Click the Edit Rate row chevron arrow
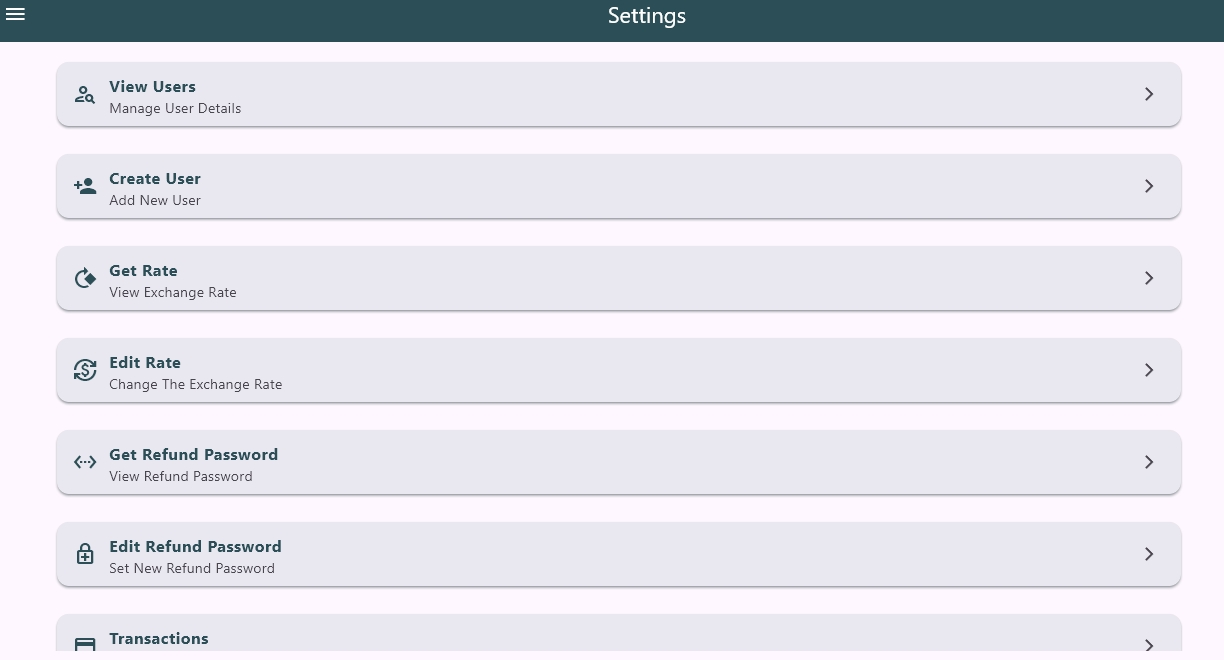Image resolution: width=1224 pixels, height=660 pixels. coord(1149,371)
